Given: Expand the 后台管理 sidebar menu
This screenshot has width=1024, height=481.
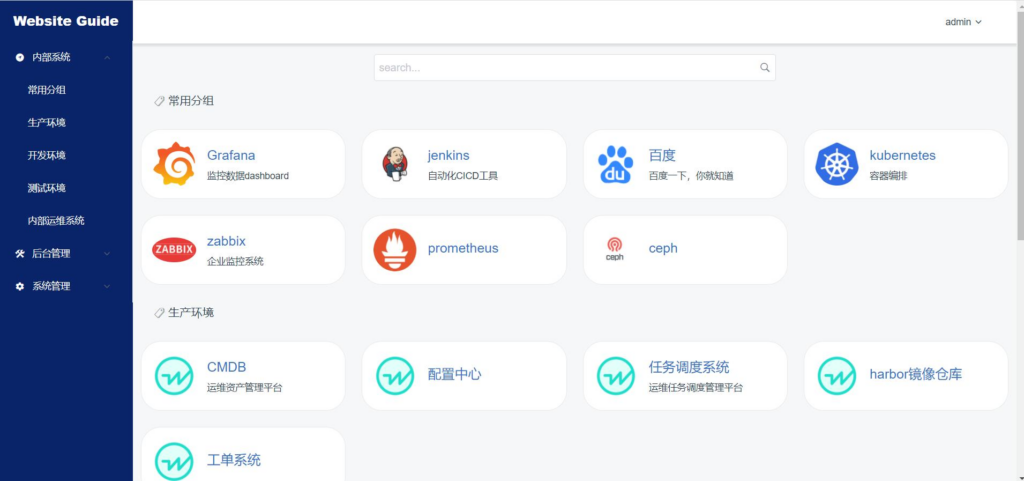Looking at the screenshot, I should coord(66,253).
